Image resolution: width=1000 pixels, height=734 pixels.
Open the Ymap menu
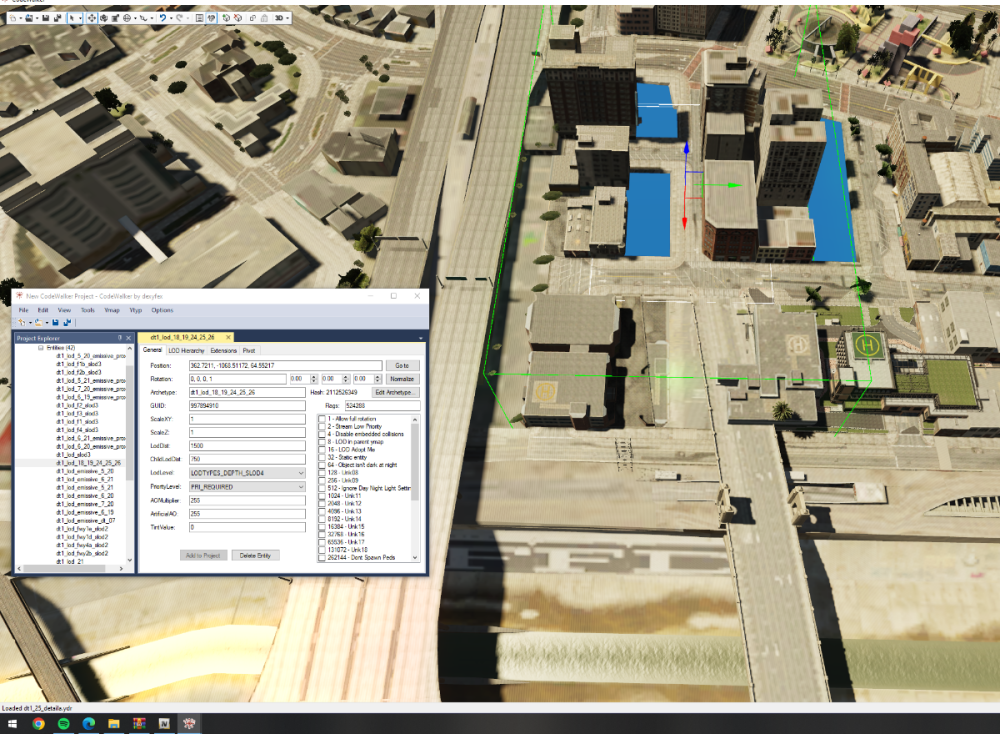pyautogui.click(x=112, y=311)
